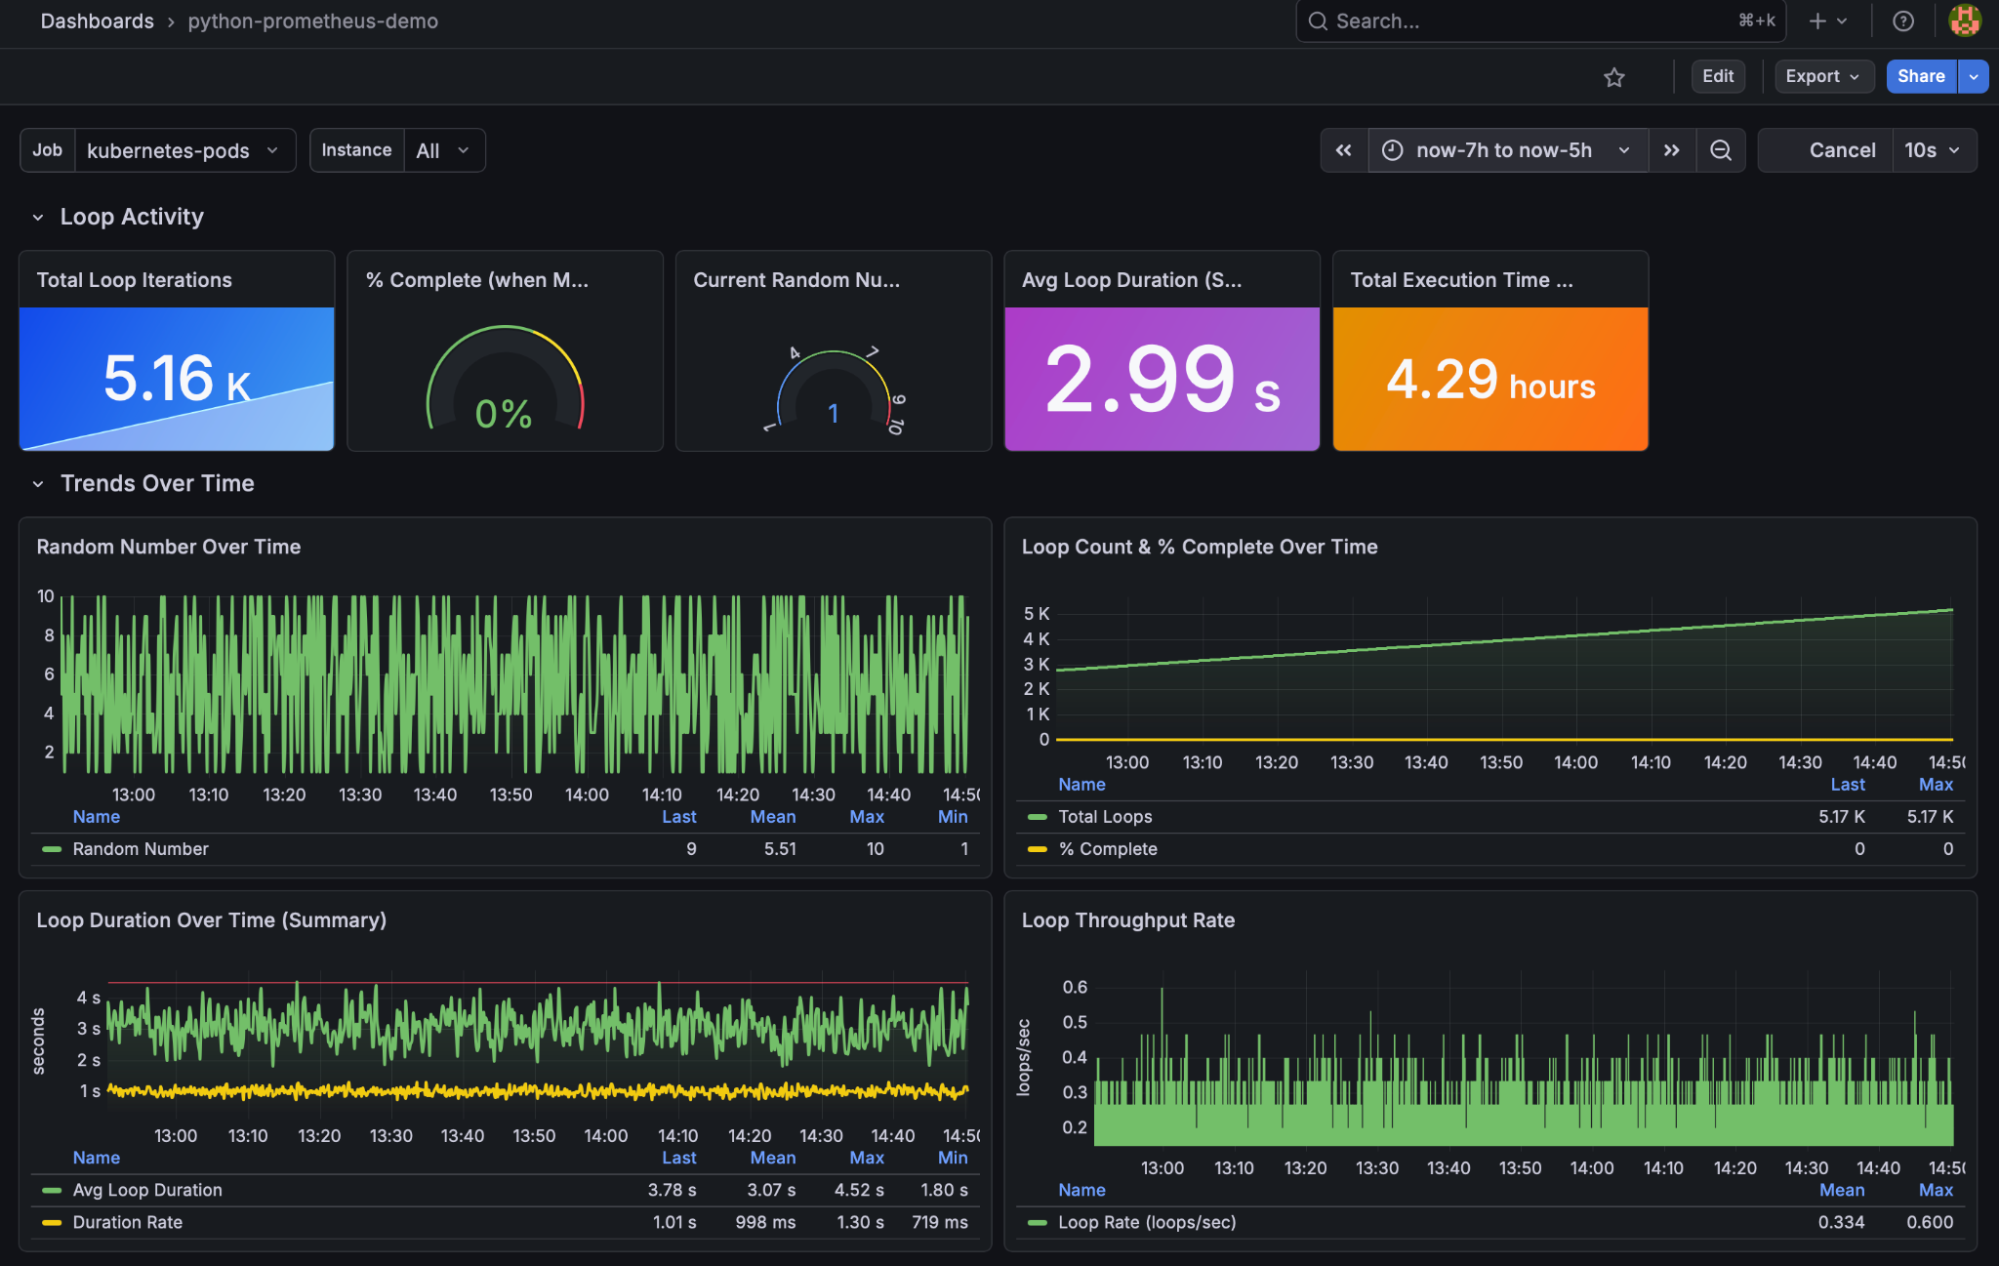Open the user profile avatar
The height and width of the screenshot is (1266, 1999).
click(1964, 21)
